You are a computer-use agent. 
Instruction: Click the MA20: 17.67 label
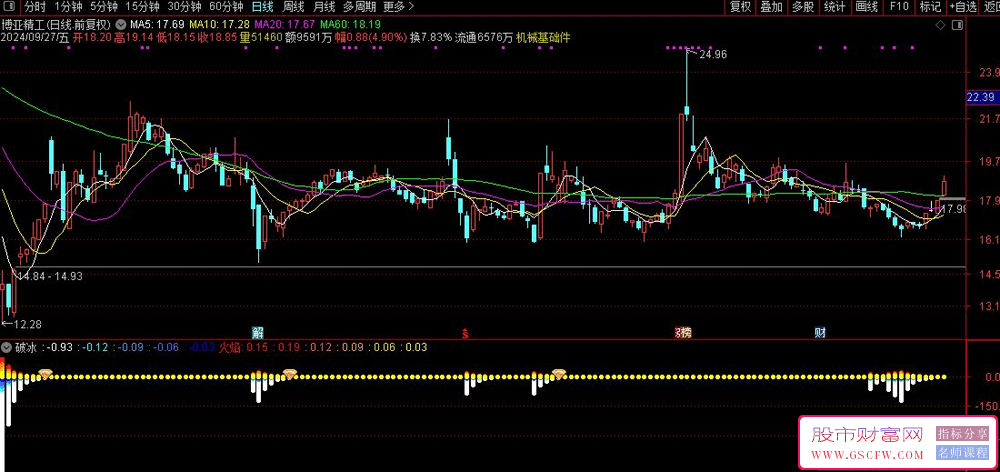click(284, 24)
